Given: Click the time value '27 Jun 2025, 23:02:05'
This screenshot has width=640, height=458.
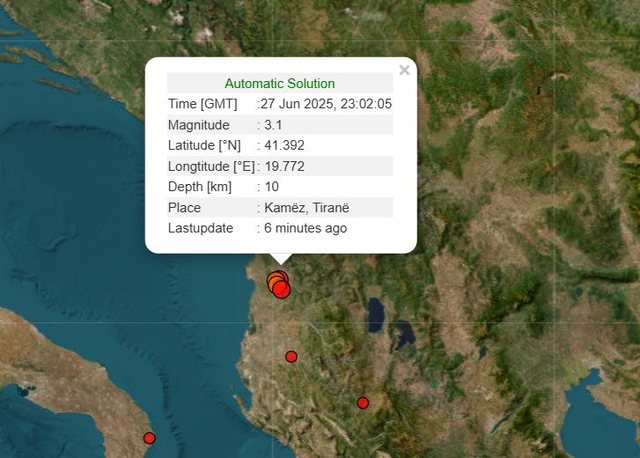Looking at the screenshot, I should [326, 104].
